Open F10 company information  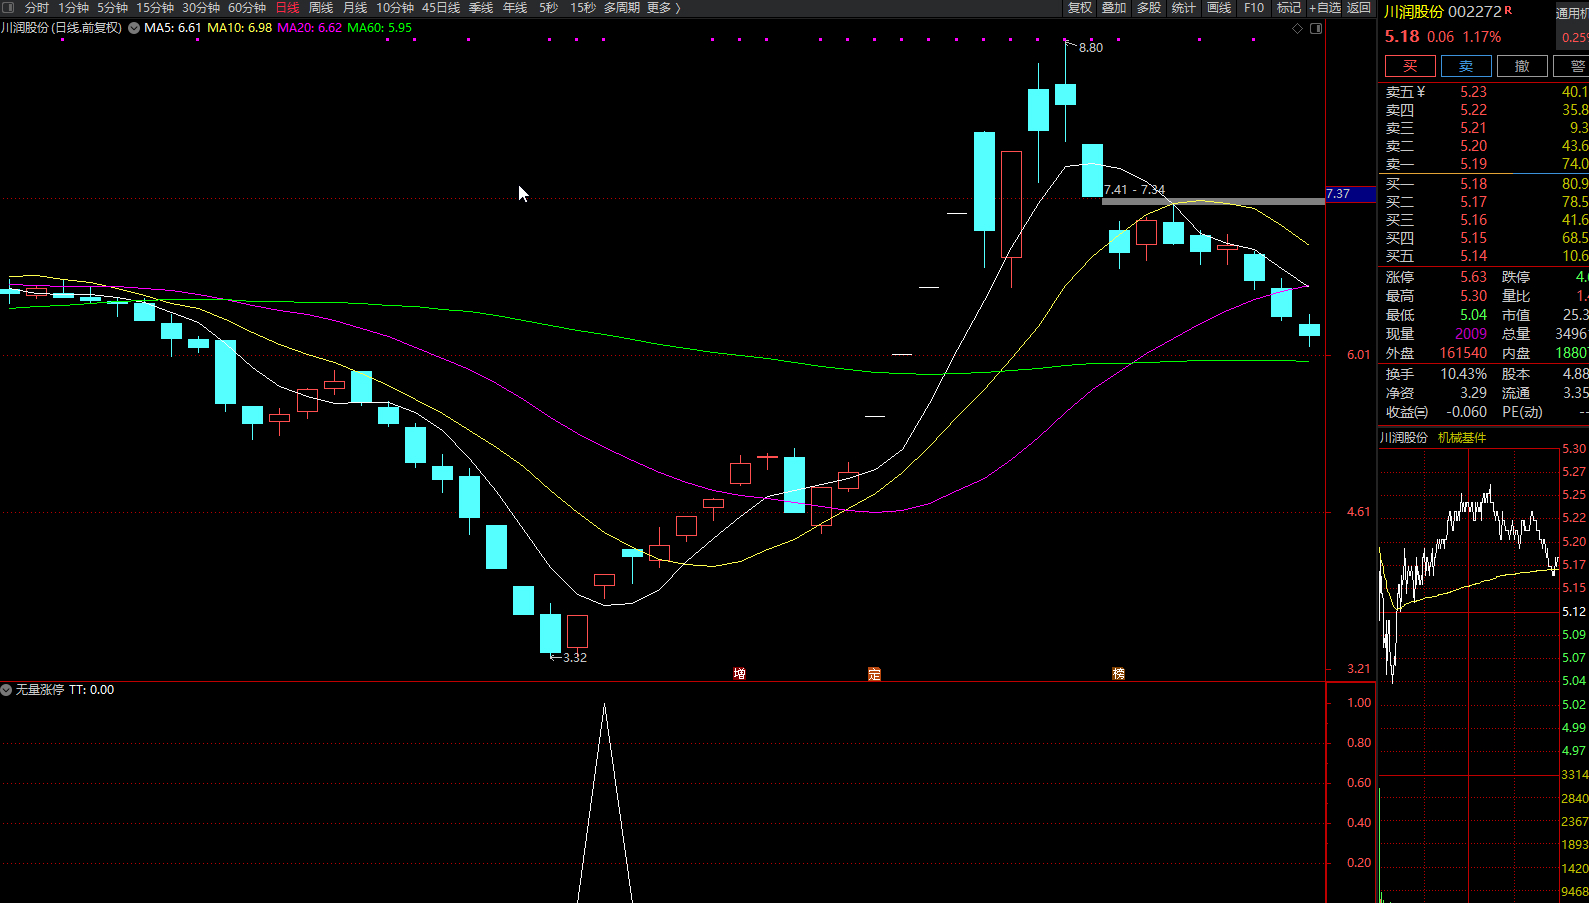click(x=1254, y=8)
